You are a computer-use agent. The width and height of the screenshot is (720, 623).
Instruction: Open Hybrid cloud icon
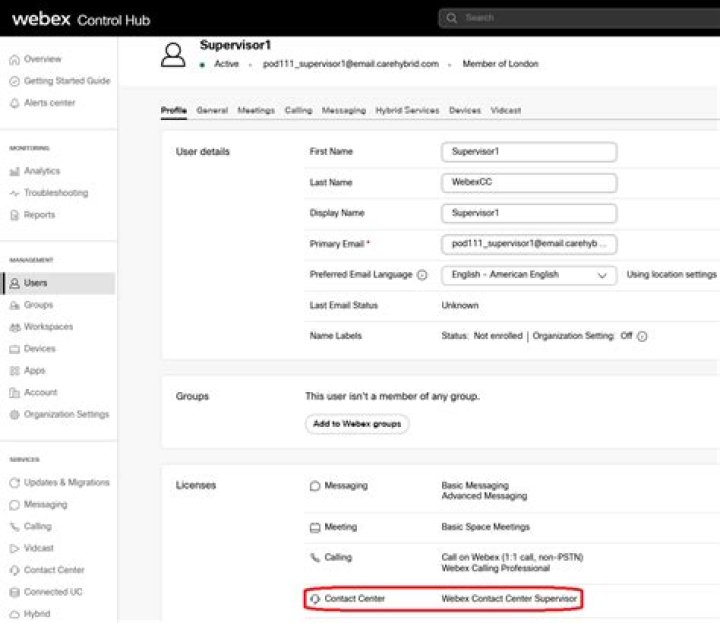(x=15, y=614)
